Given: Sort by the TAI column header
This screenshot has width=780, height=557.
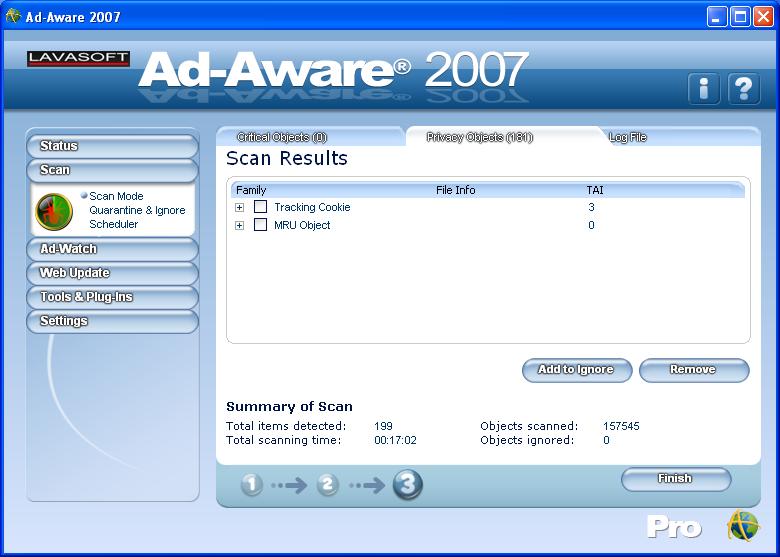Looking at the screenshot, I should coord(595,190).
